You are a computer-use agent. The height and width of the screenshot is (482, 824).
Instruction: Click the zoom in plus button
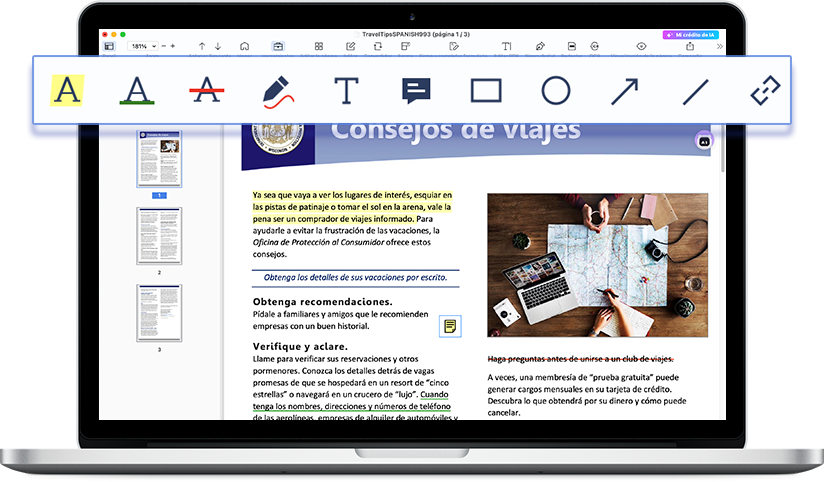tap(172, 46)
